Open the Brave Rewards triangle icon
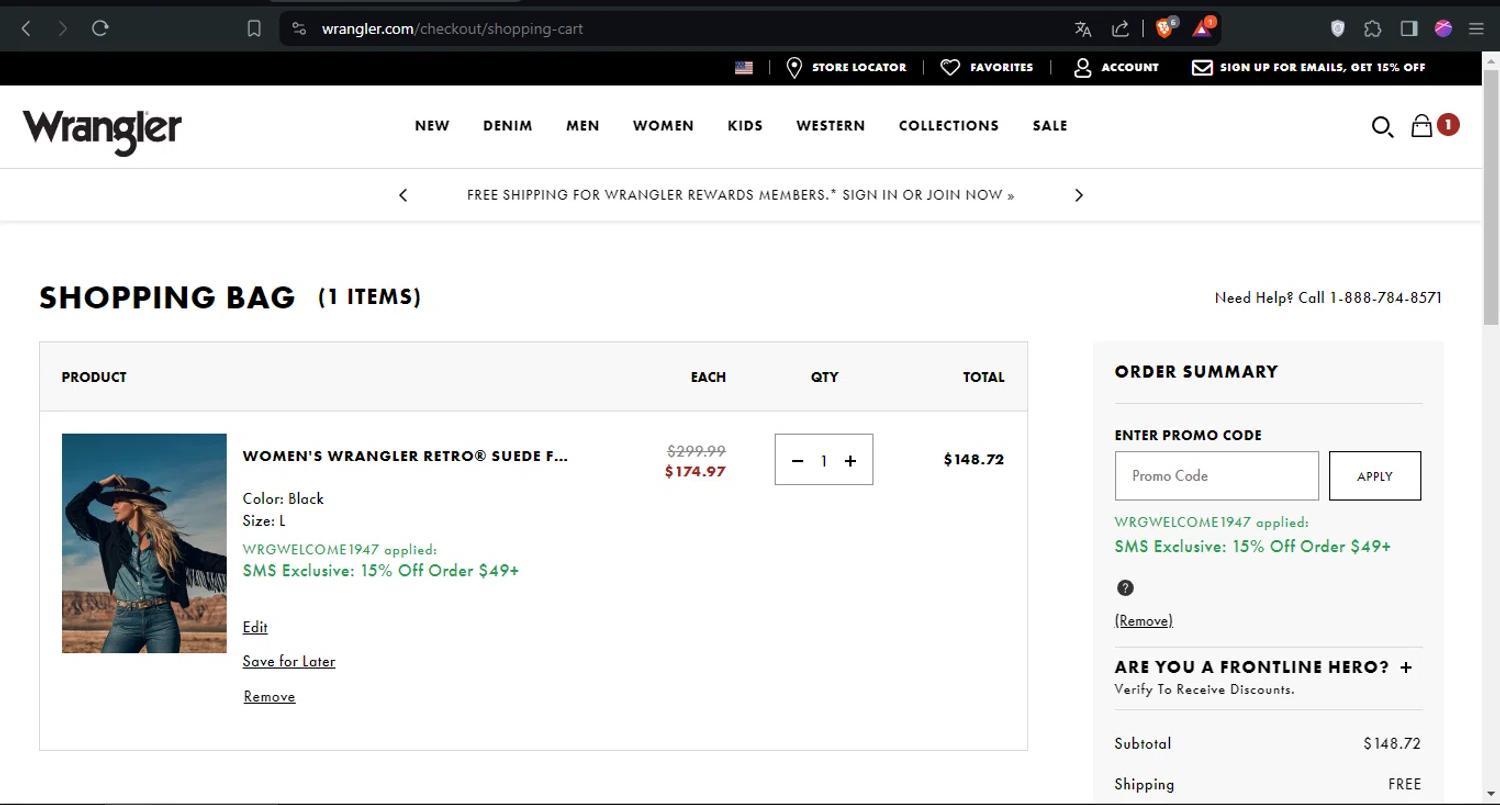The image size is (1500, 805). click(1203, 27)
